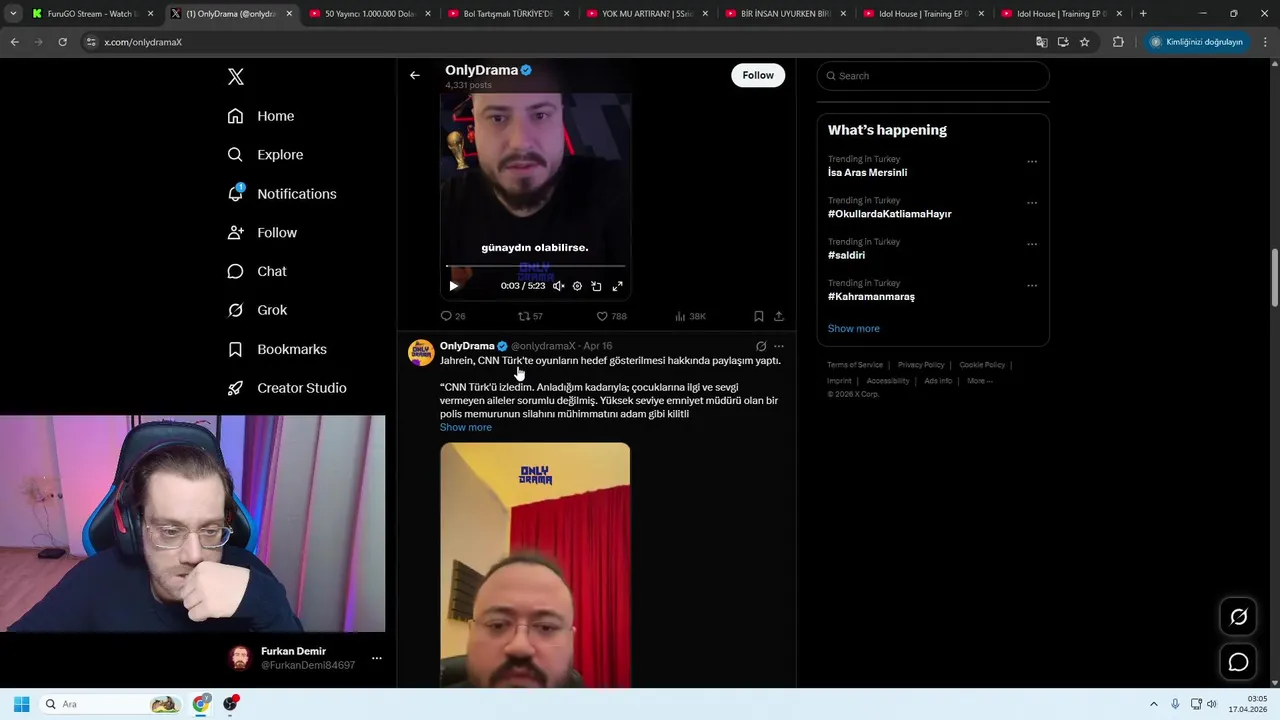Open browser extensions menu
The width and height of the screenshot is (1280, 720).
tap(1118, 42)
